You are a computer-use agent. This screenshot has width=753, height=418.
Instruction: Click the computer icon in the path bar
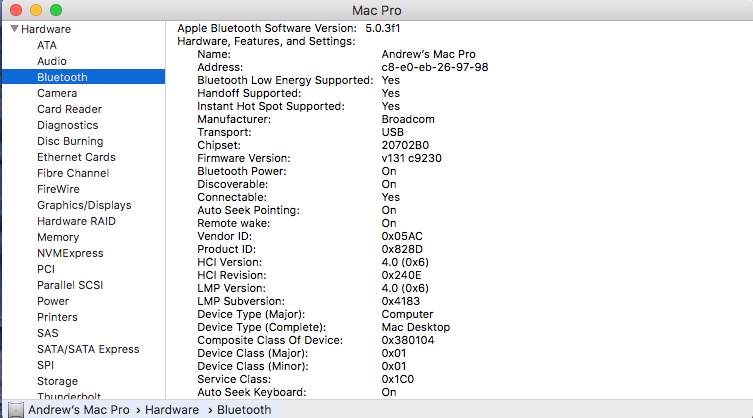coord(16,410)
